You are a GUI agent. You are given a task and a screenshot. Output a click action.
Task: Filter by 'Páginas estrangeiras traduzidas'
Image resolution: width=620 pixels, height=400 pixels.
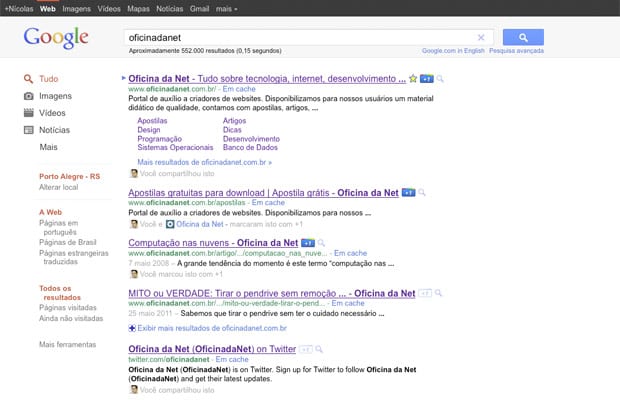click(x=74, y=257)
